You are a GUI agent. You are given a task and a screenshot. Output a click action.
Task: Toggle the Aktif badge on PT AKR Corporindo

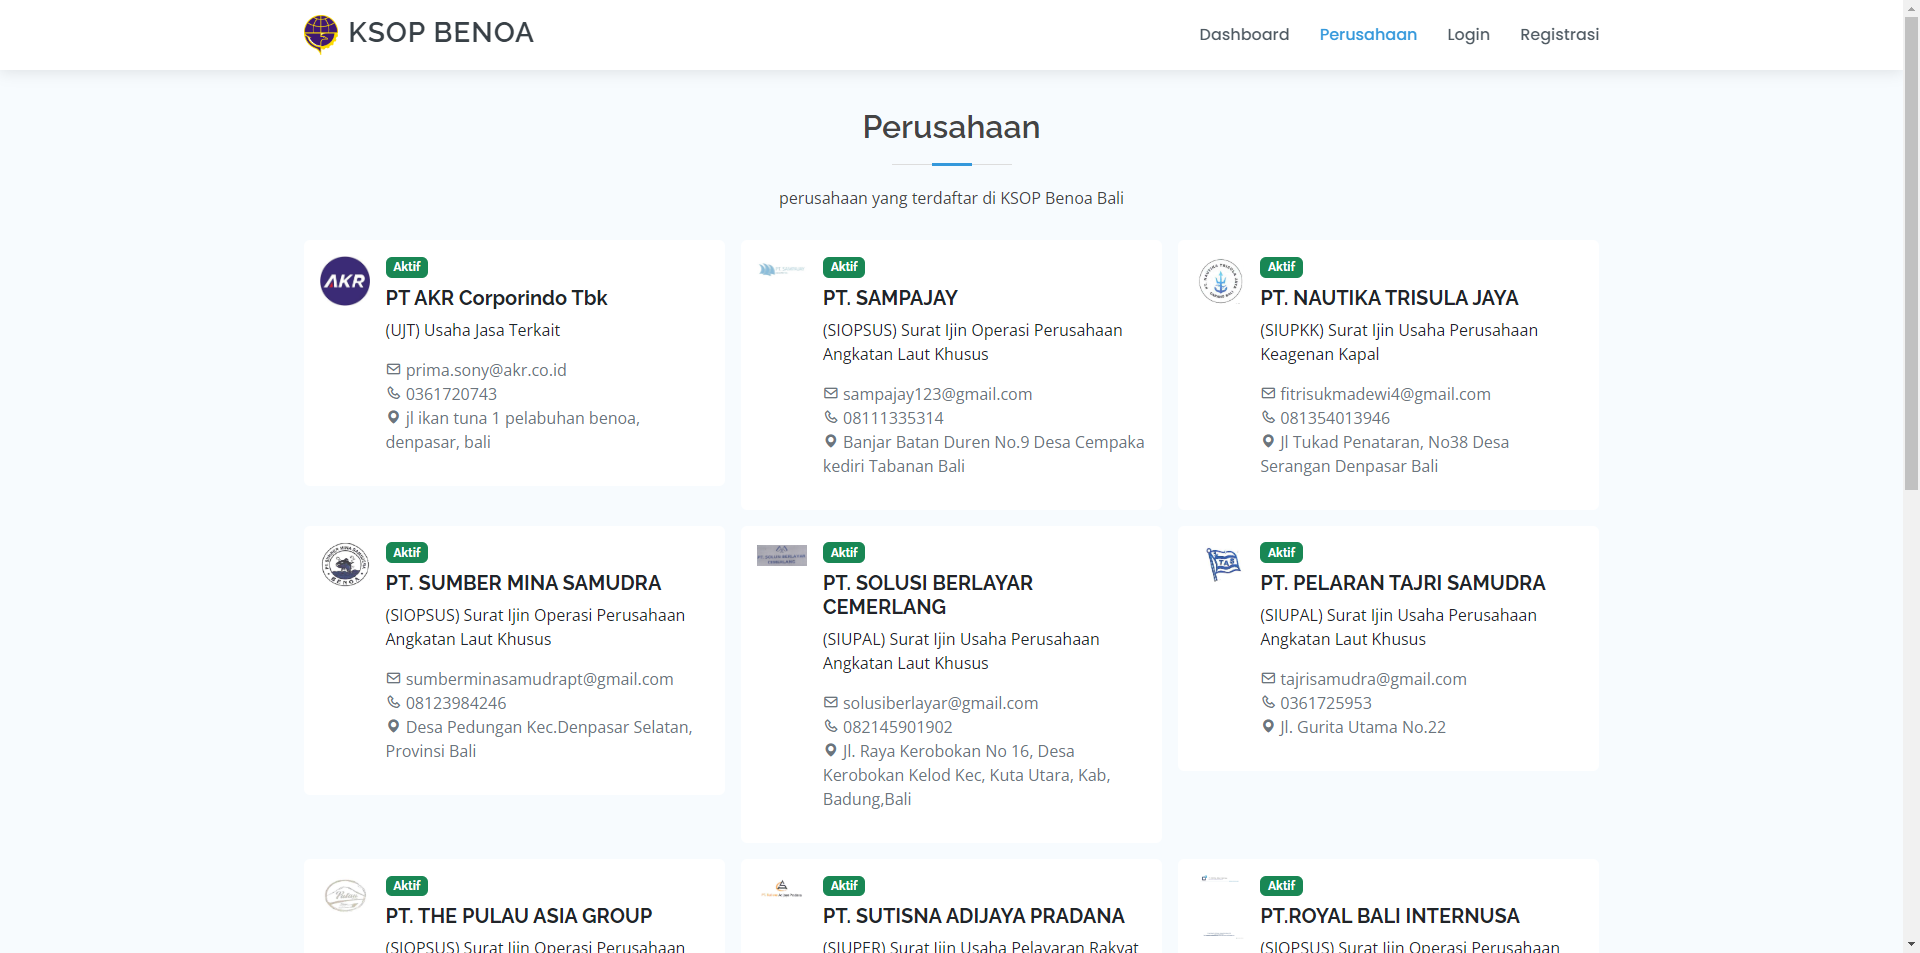tap(407, 267)
